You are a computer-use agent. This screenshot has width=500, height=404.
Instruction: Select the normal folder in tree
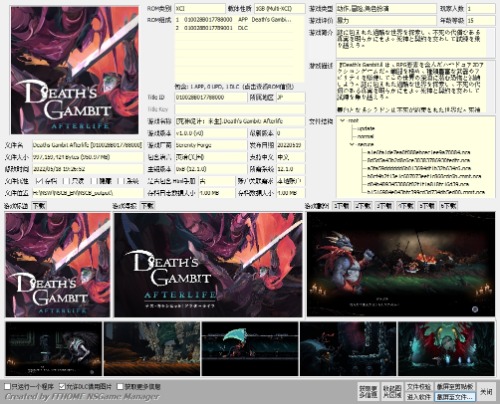[x=365, y=136]
